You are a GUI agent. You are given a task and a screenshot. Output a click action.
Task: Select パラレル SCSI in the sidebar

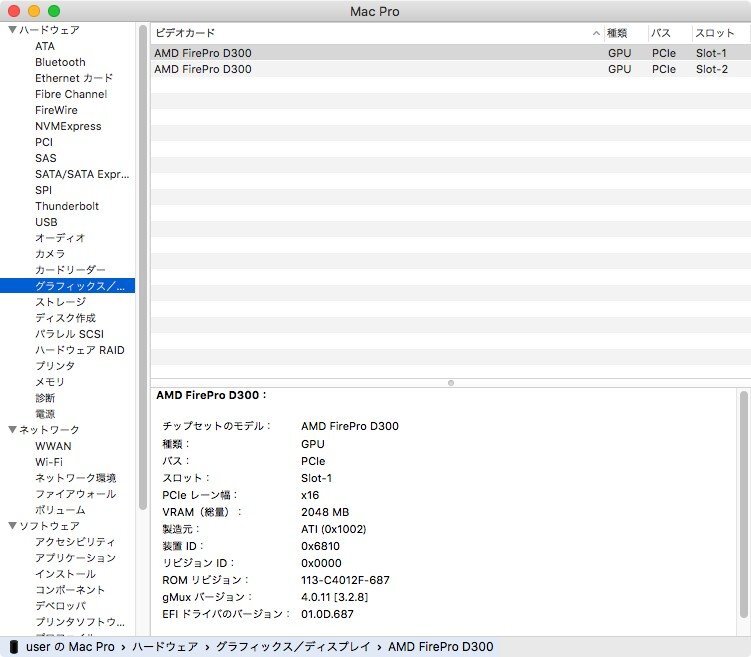tap(69, 334)
